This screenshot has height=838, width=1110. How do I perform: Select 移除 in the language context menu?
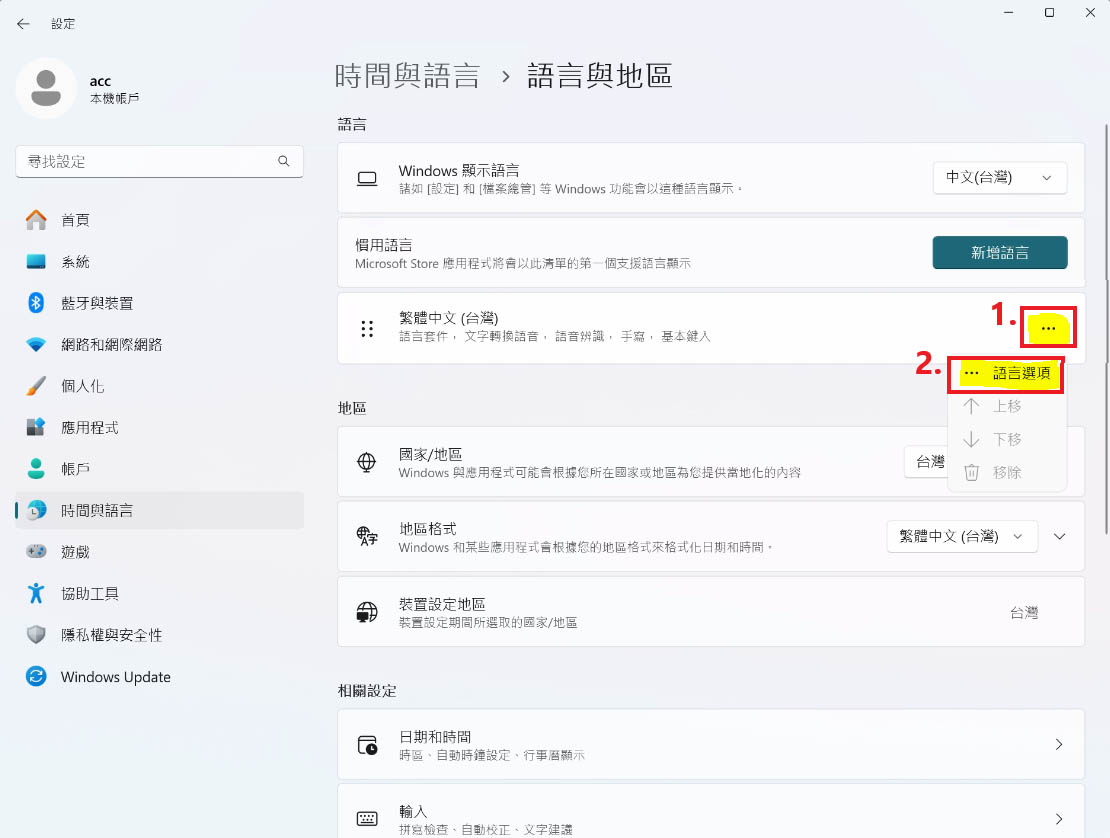pyautogui.click(x=1006, y=472)
